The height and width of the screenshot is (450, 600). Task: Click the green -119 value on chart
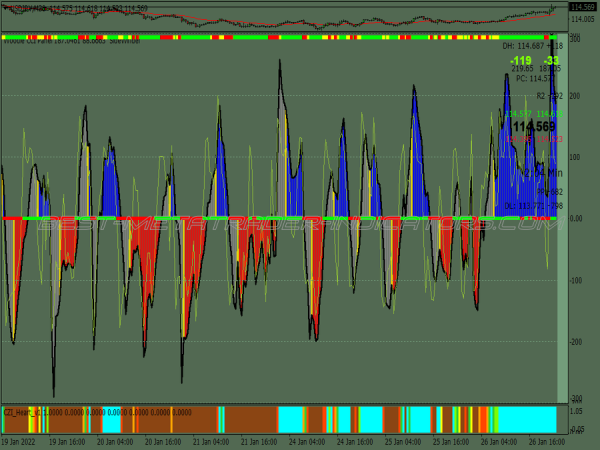[x=520, y=61]
